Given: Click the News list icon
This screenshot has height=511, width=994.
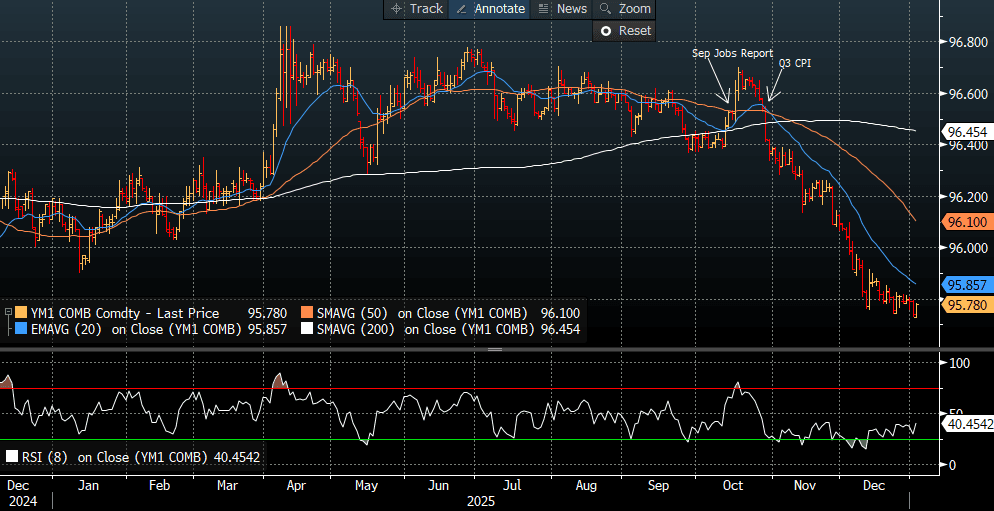Looking at the screenshot, I should tap(544, 8).
